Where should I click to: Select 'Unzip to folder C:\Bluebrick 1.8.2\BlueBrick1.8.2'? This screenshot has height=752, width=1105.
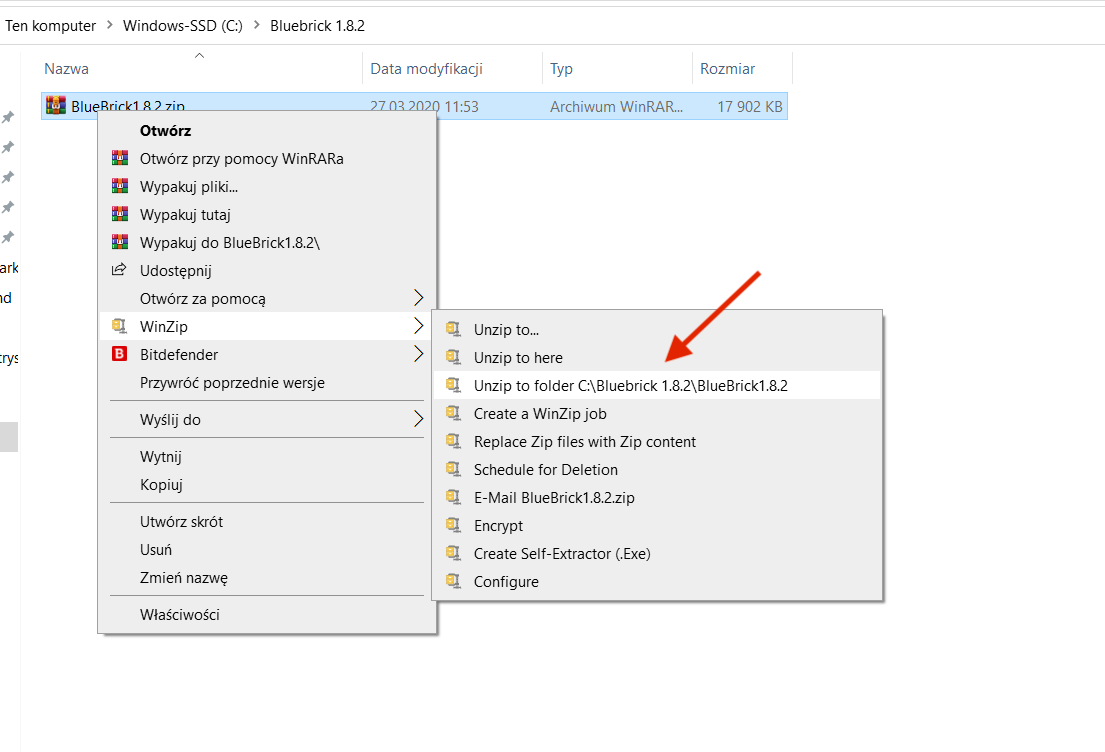[x=657, y=386]
